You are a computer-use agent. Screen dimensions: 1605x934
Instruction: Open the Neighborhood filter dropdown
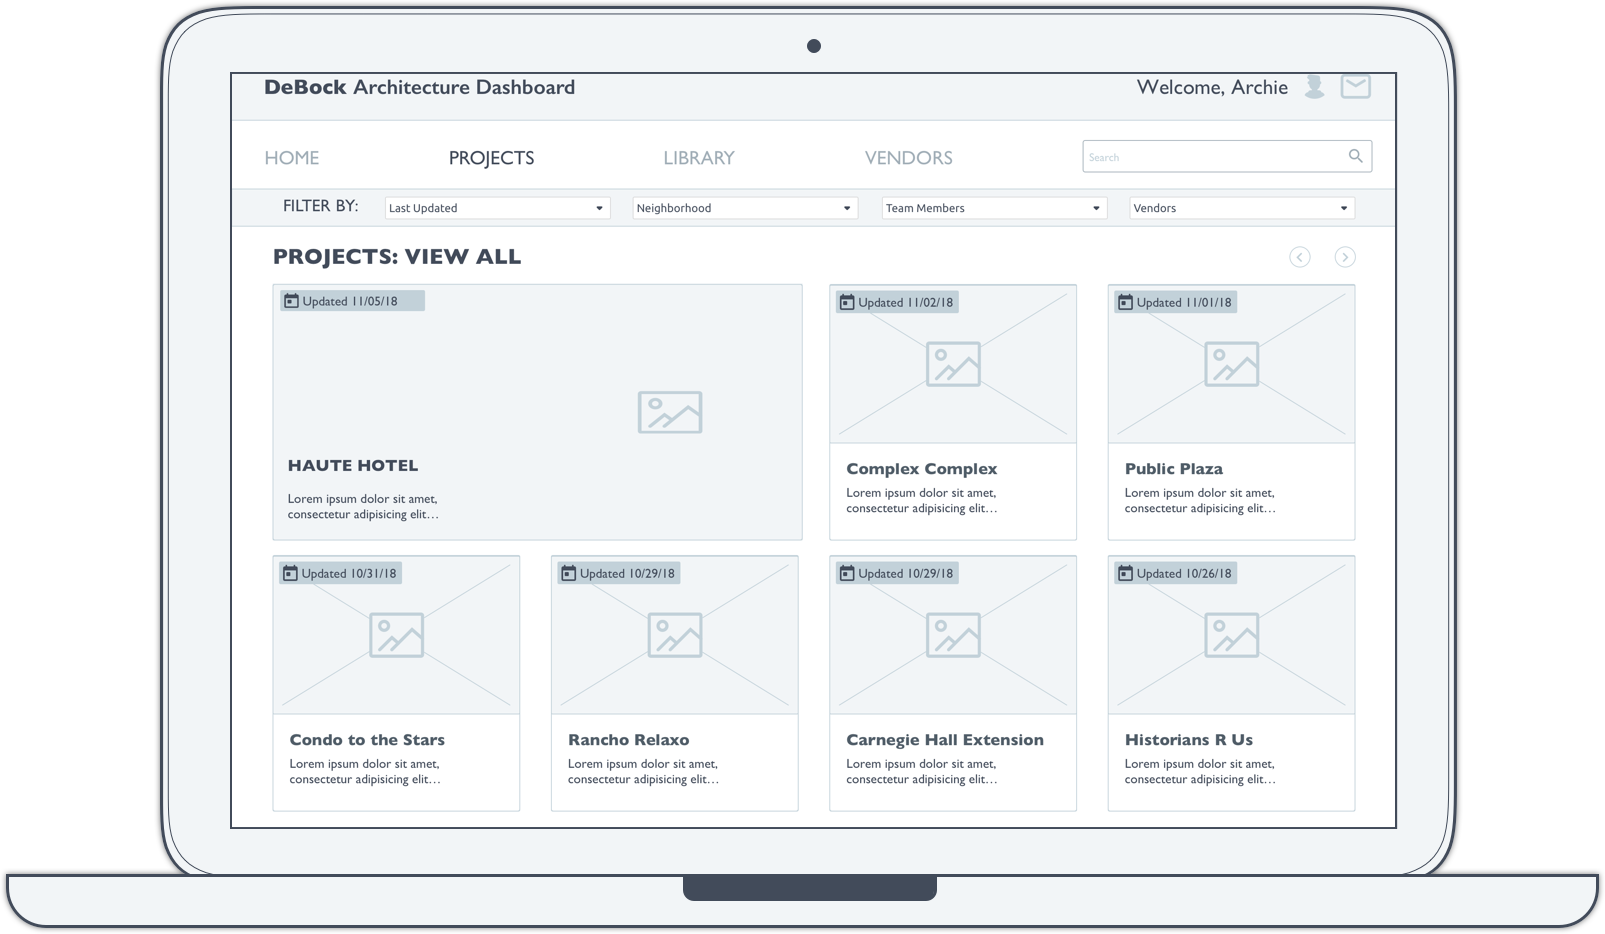pyautogui.click(x=745, y=208)
